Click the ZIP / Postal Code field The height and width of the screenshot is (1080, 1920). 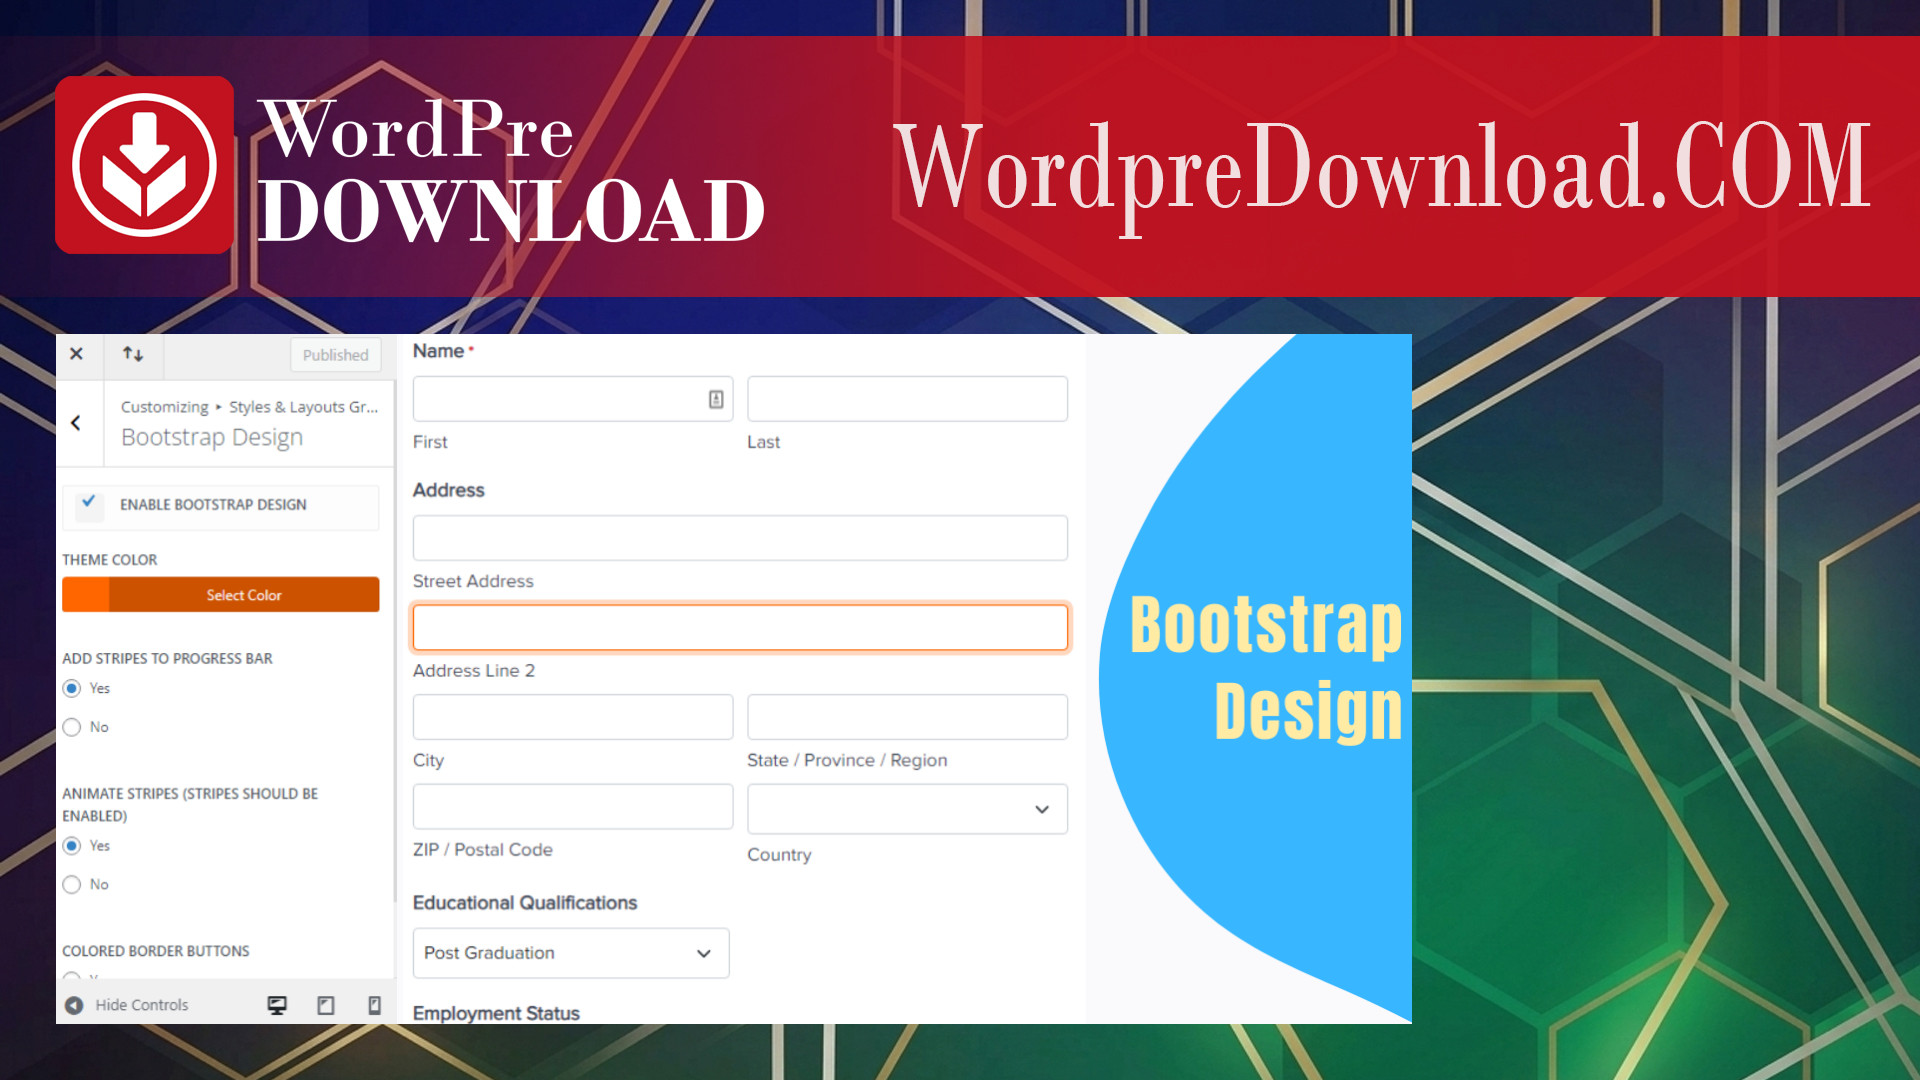pyautogui.click(x=573, y=806)
